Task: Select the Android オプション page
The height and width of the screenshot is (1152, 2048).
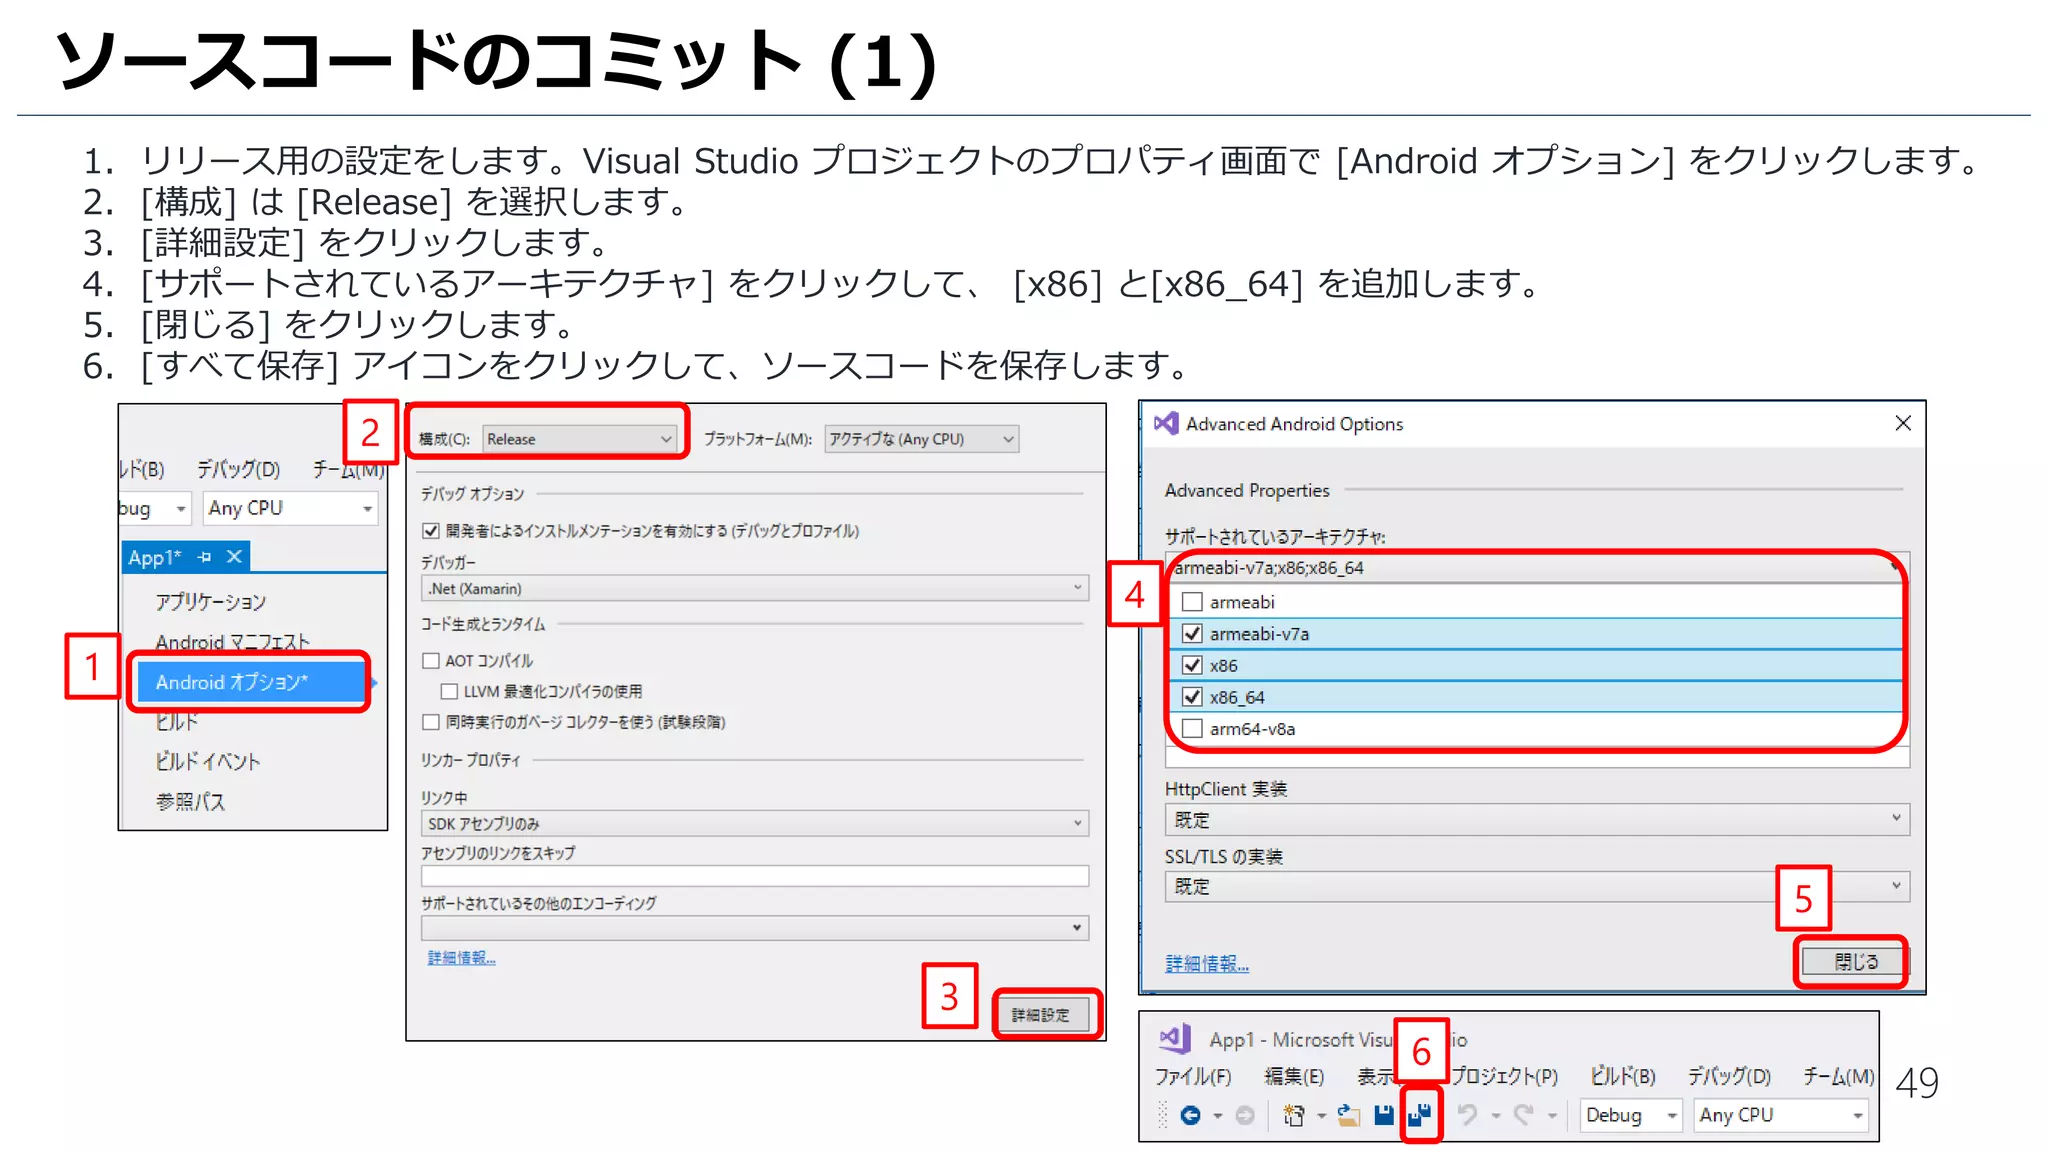Action: (x=251, y=682)
